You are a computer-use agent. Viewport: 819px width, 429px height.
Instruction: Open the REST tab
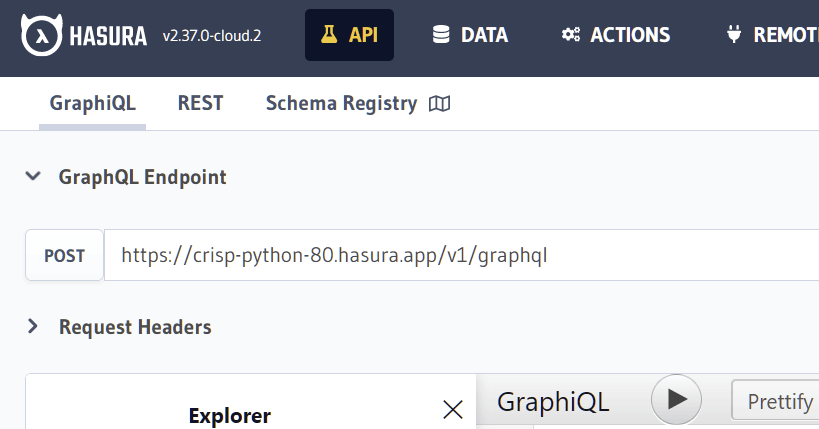click(200, 103)
